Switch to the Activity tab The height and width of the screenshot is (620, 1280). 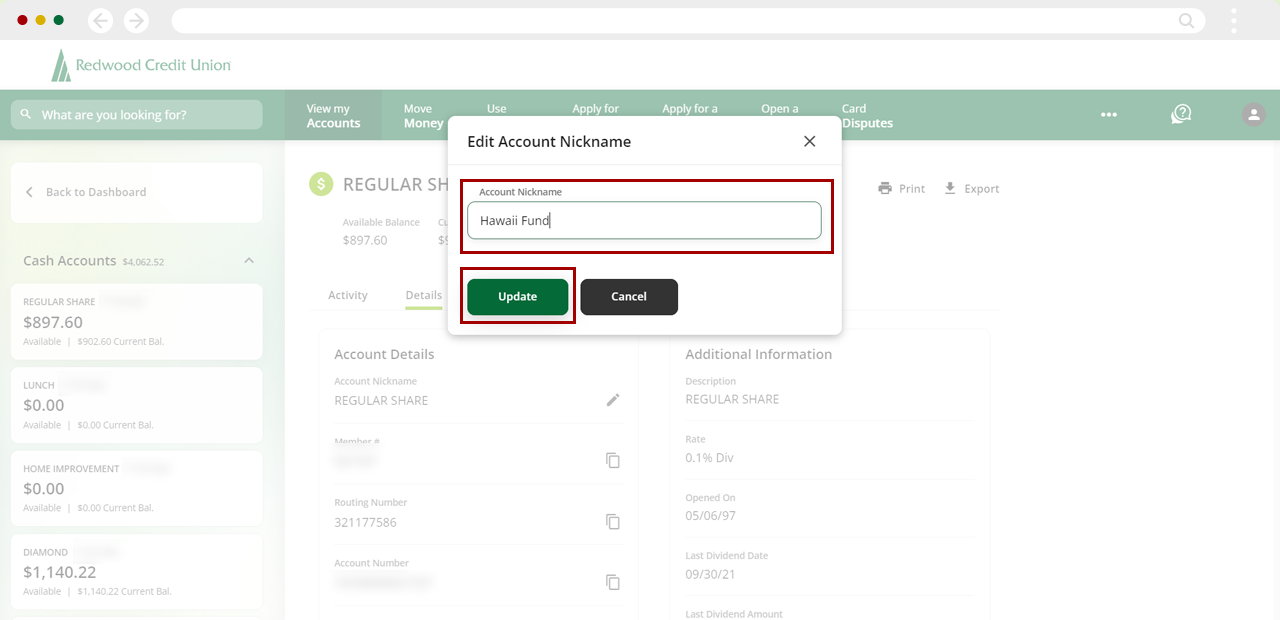coord(348,295)
